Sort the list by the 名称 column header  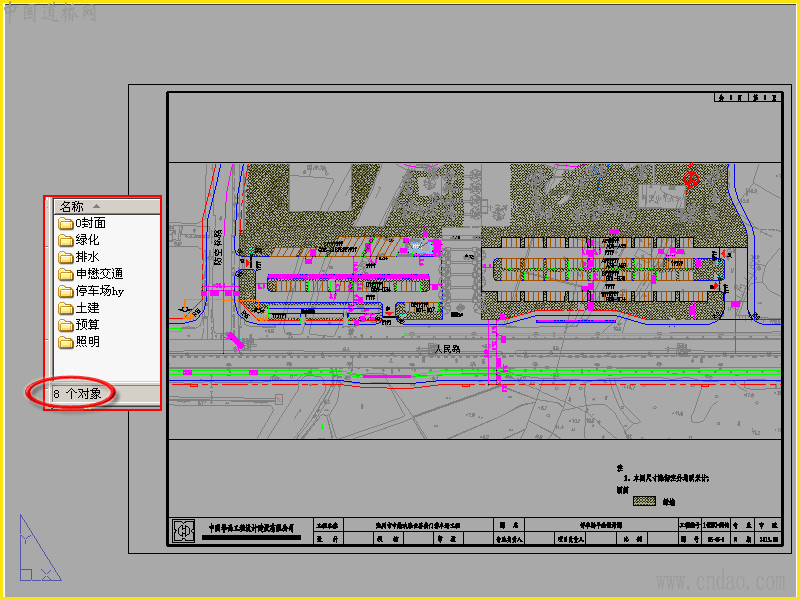coord(107,206)
